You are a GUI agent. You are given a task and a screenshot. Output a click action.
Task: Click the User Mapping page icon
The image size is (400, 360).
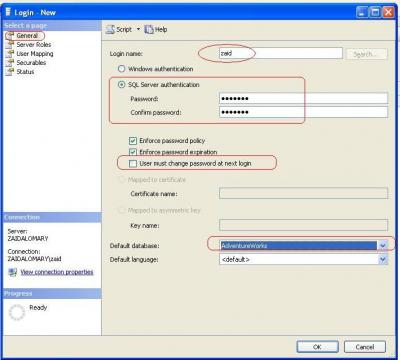point(10,54)
